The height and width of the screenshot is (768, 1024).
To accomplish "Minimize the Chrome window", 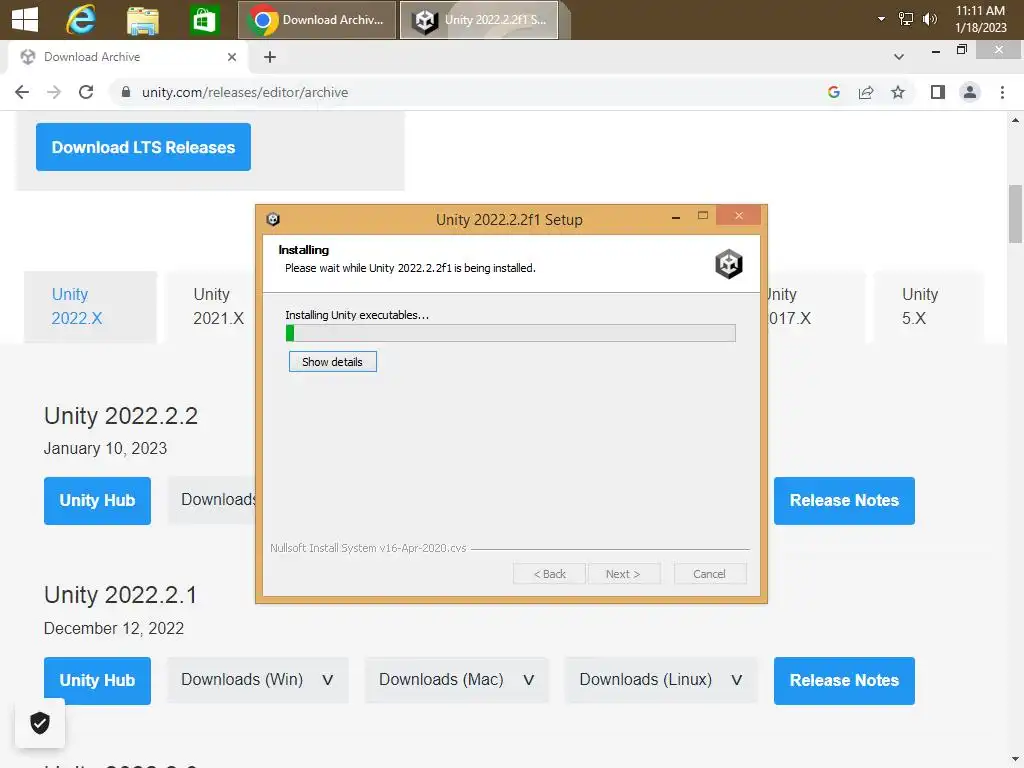I will coord(935,50).
